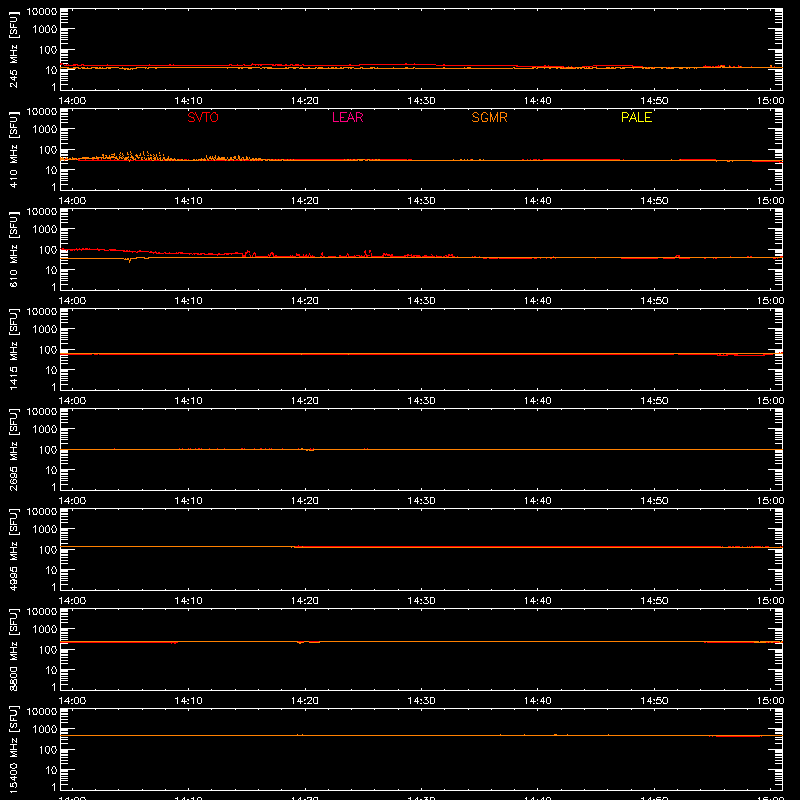
Task: Click the 410 MHz burst activity near 14:05
Action: click(134, 156)
